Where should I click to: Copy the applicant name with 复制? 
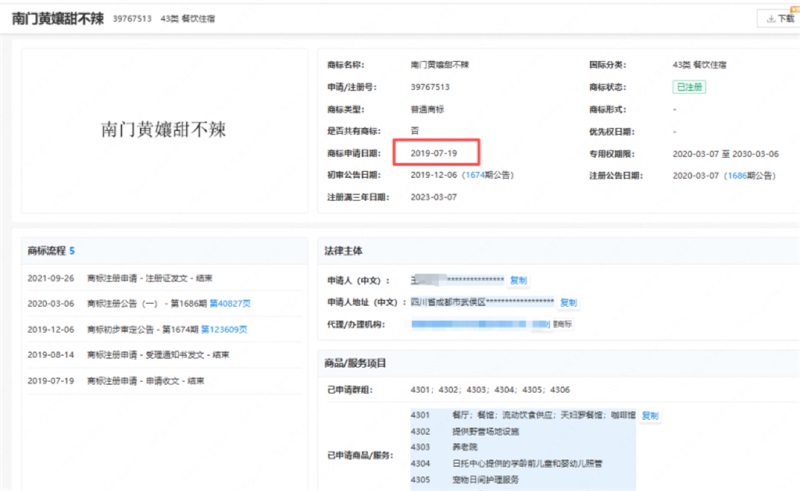click(x=518, y=280)
